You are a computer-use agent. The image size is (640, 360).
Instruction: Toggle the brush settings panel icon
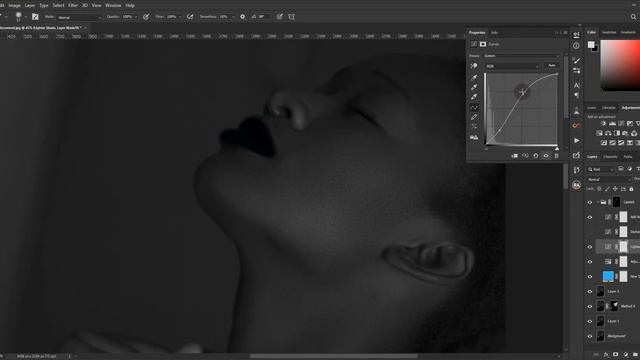click(35, 17)
